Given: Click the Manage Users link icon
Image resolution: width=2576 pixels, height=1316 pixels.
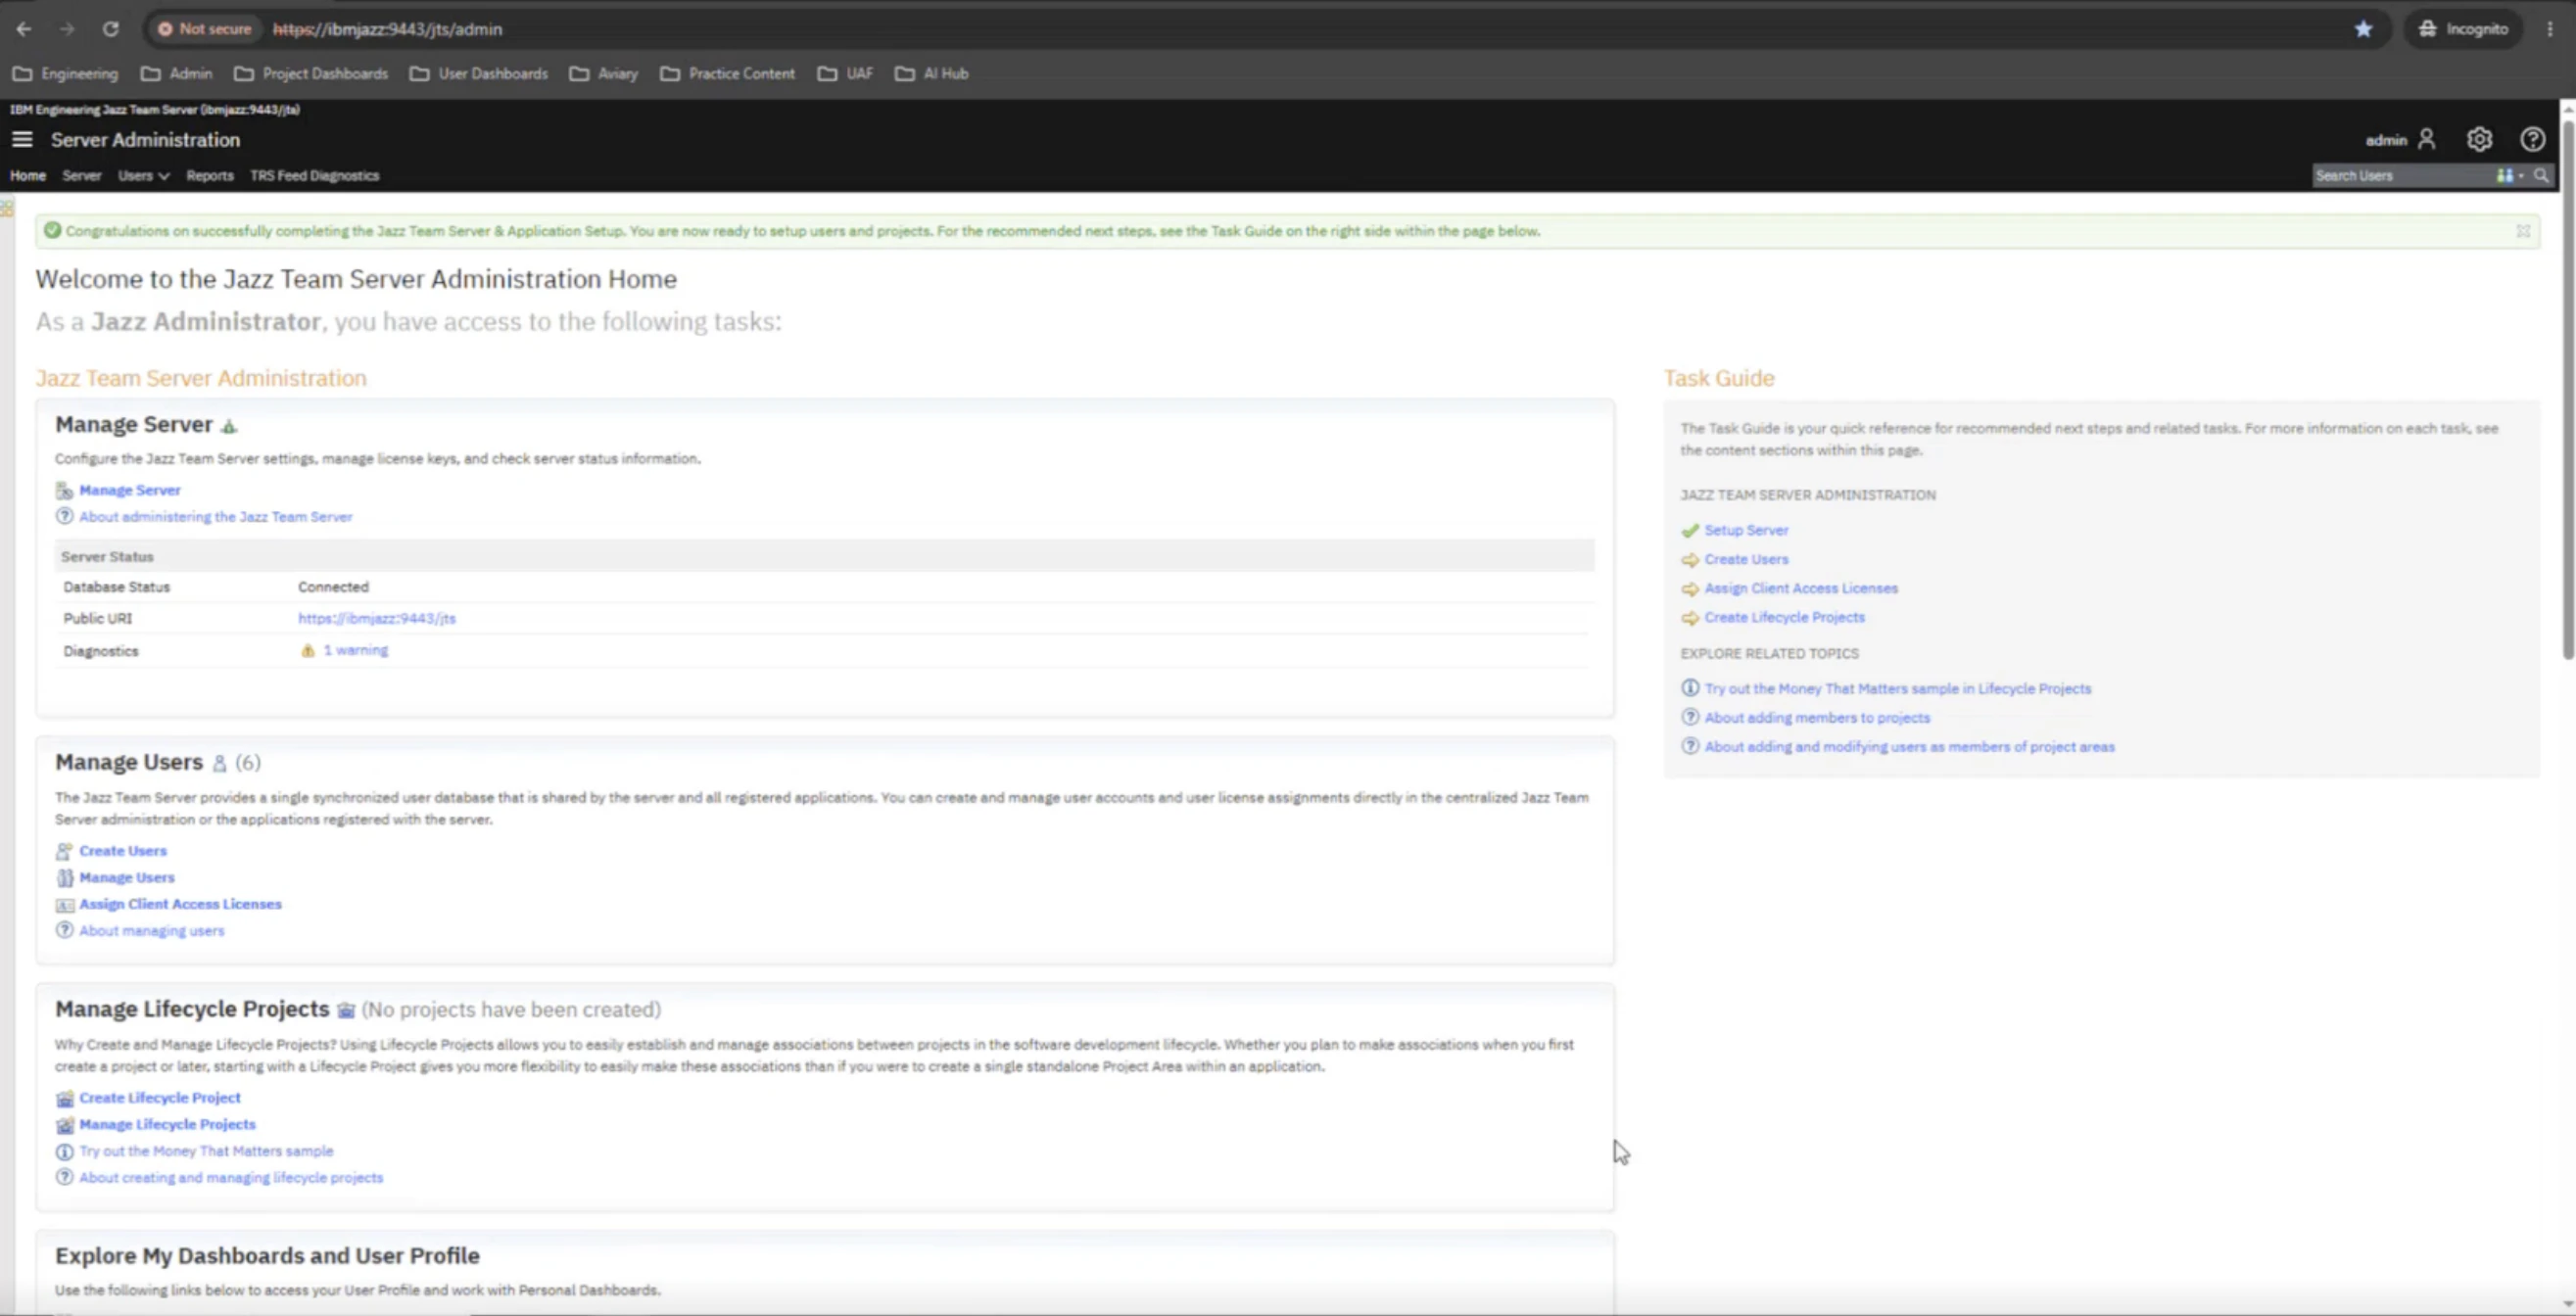Looking at the screenshot, I should click(64, 877).
